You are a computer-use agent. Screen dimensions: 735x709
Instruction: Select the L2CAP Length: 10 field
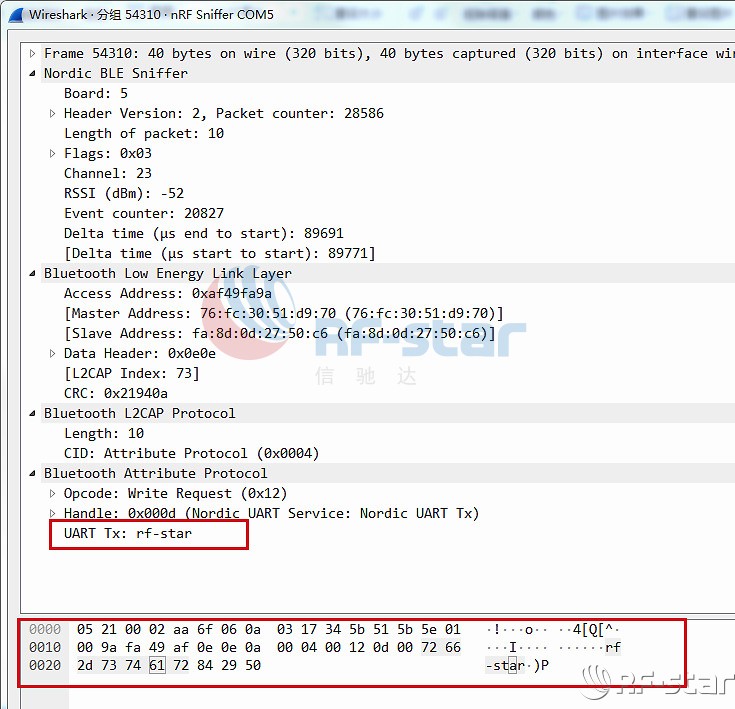tap(104, 433)
